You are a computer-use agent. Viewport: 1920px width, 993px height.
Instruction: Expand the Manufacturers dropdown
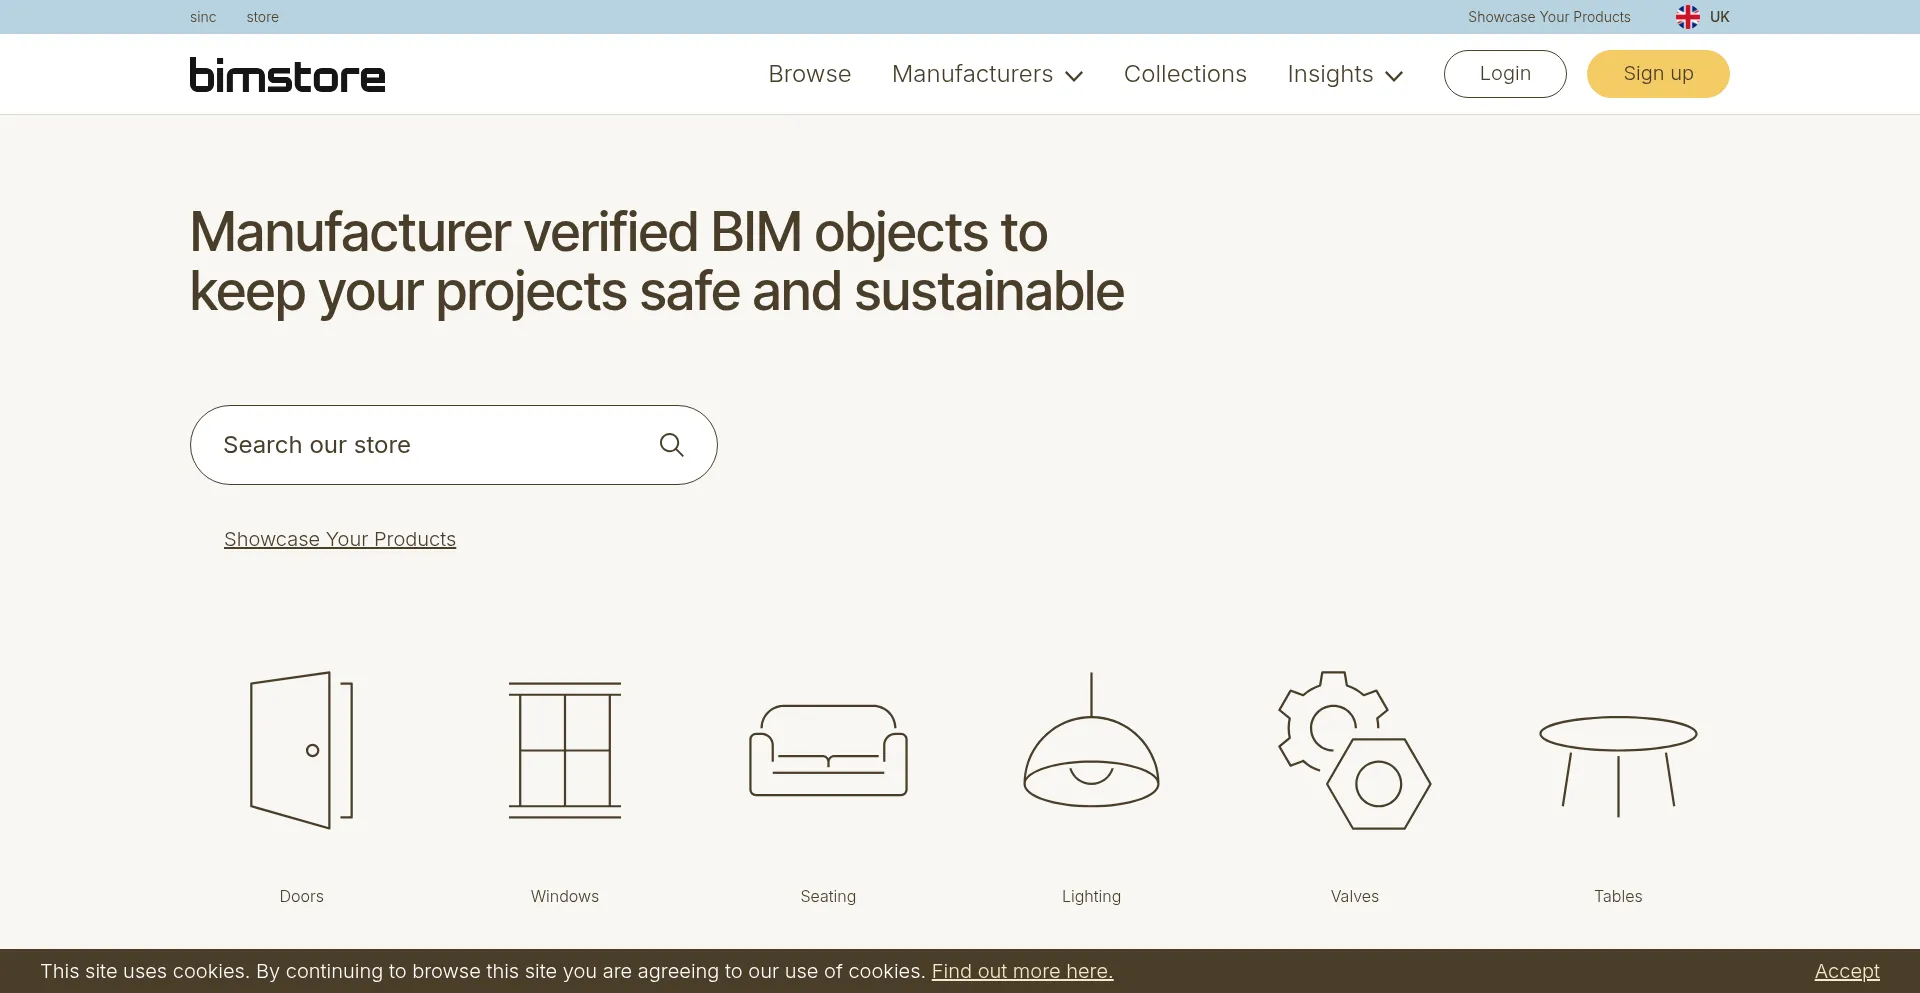click(x=986, y=74)
